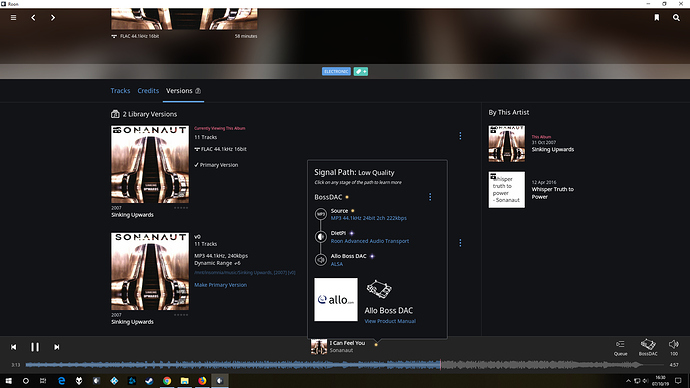
Task: Add a tag with the green tag button
Action: [361, 71]
